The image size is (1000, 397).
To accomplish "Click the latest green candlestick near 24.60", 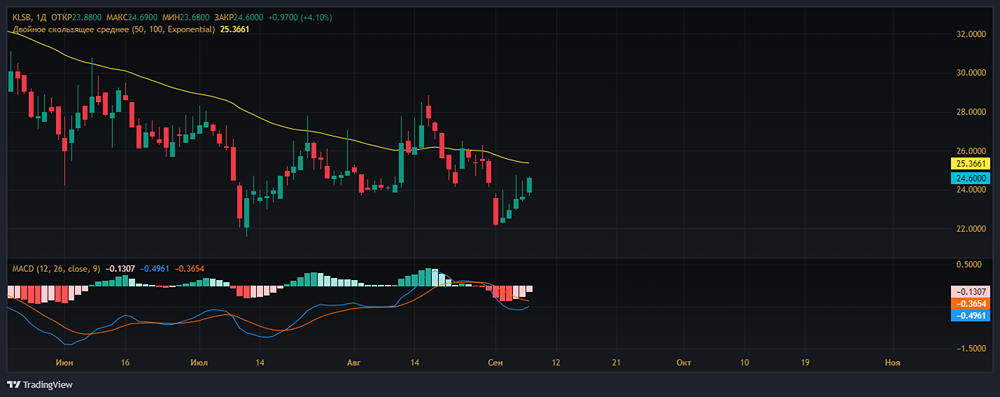I will click(530, 186).
